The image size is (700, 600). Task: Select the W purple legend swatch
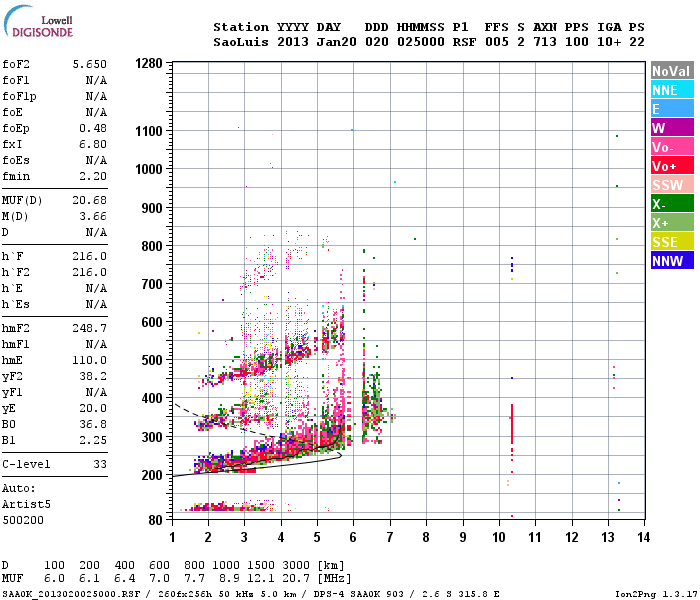(x=672, y=128)
